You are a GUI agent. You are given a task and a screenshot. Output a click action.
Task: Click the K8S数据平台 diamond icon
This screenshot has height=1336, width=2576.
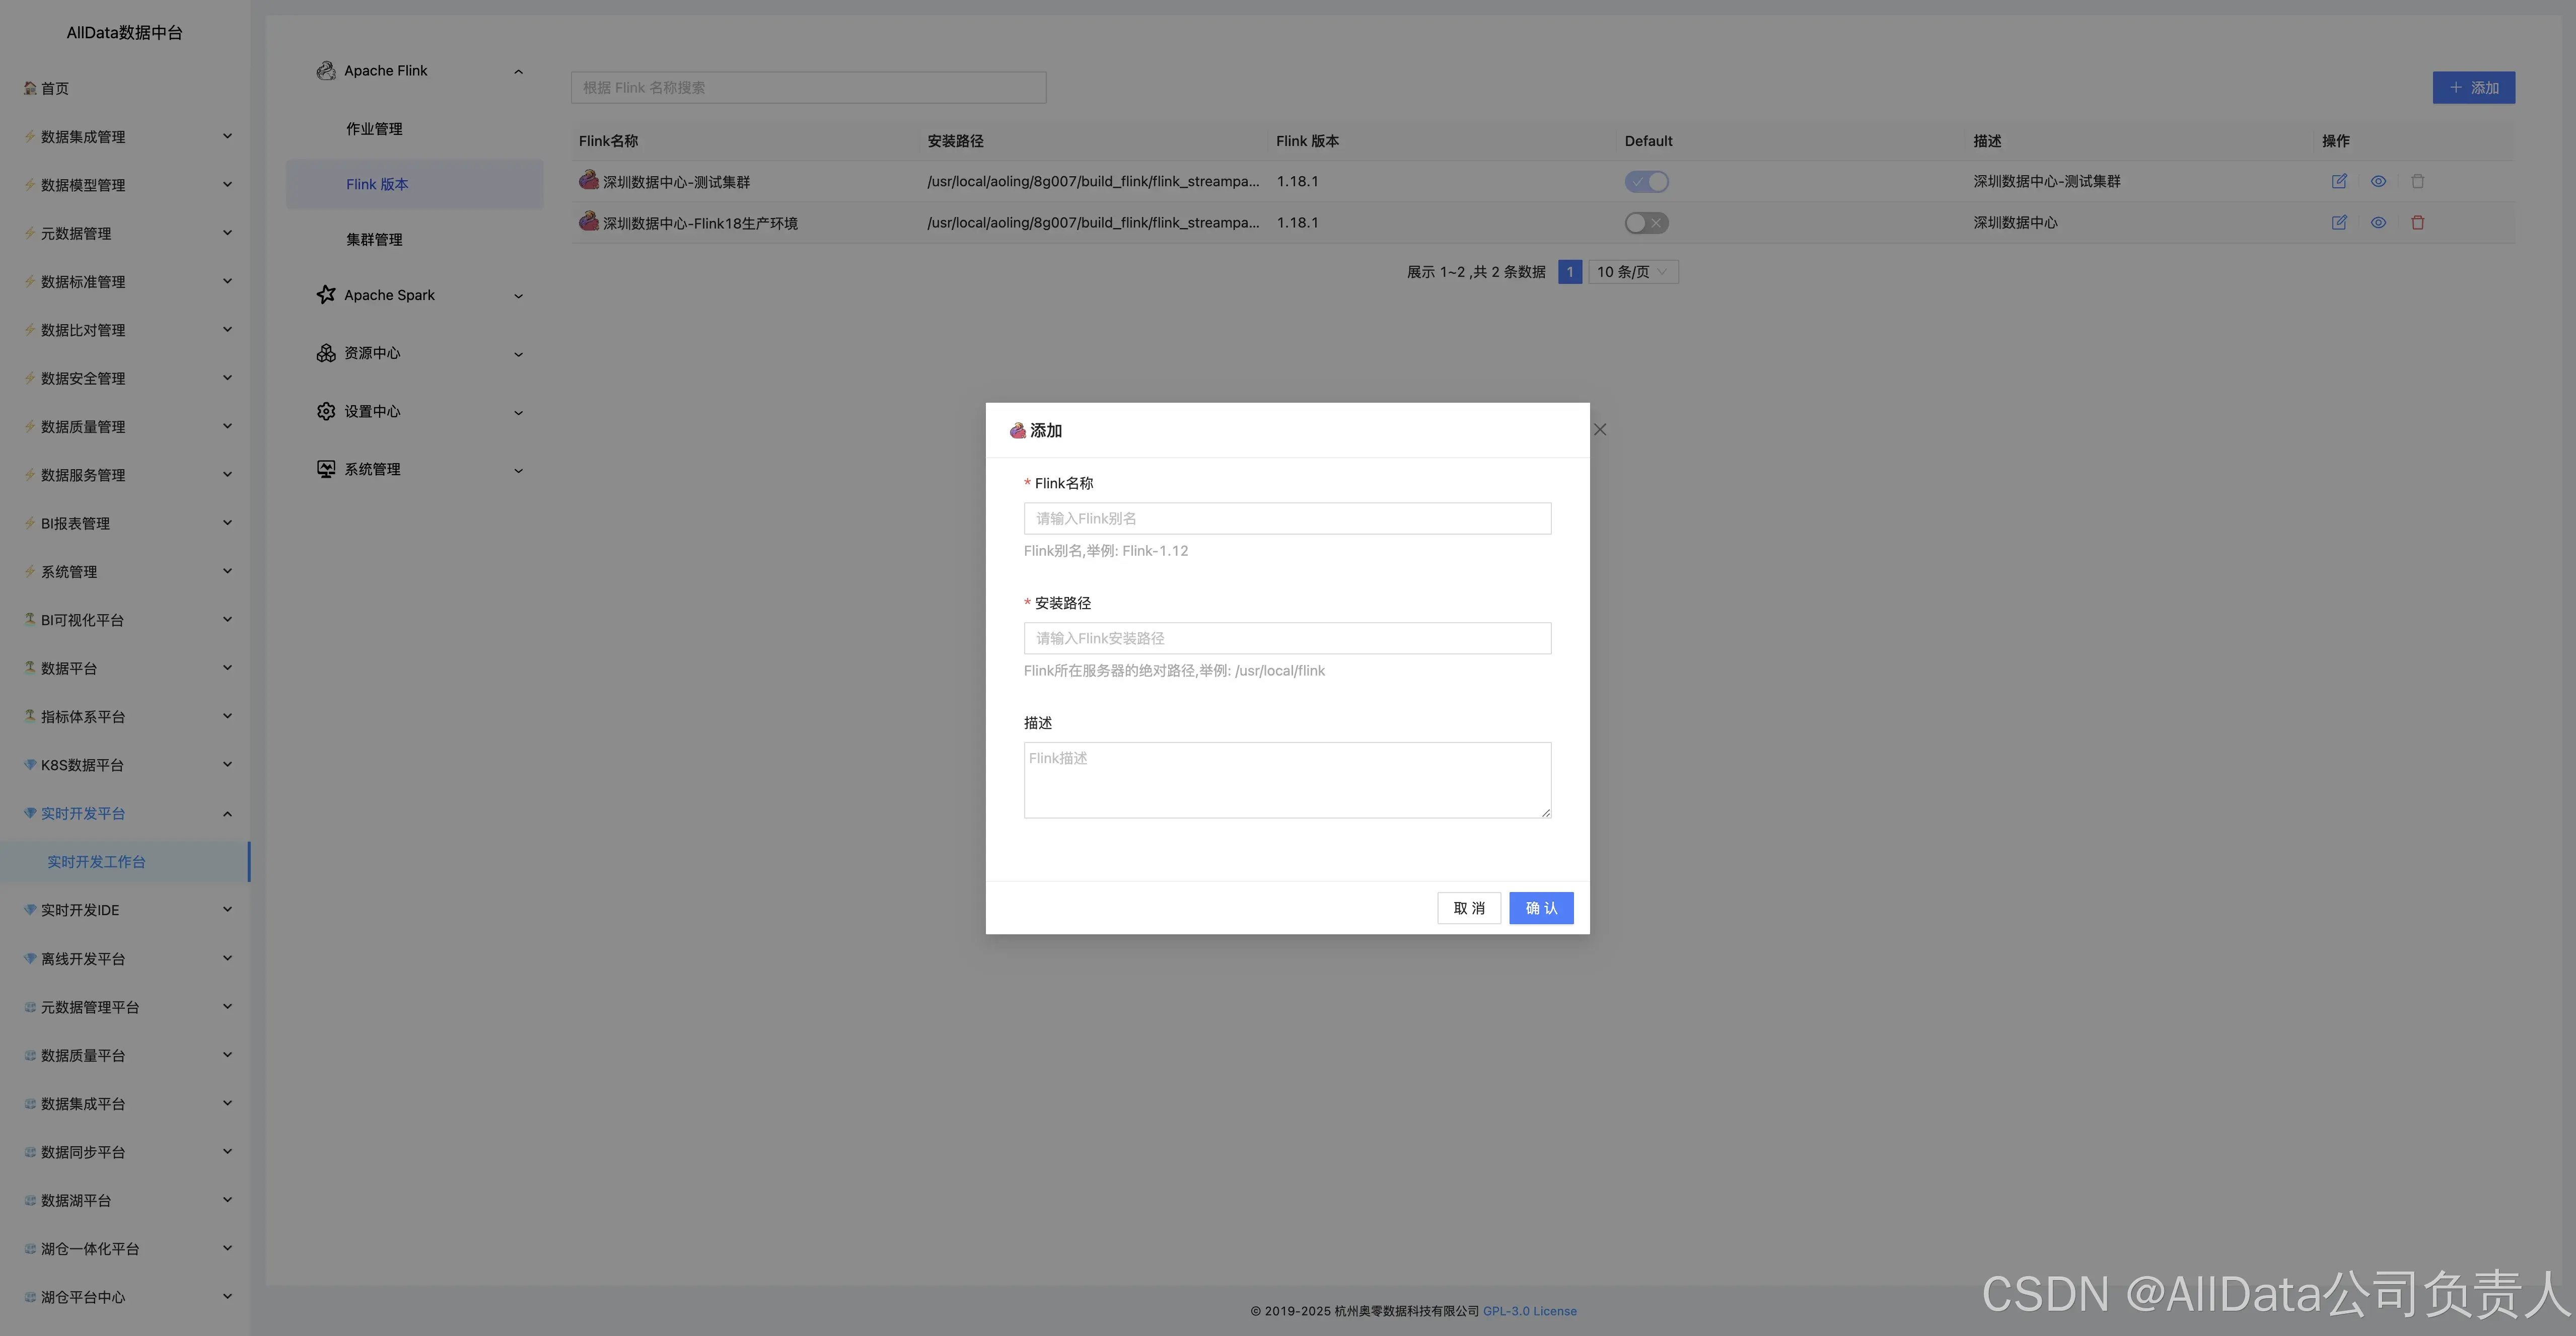click(30, 764)
